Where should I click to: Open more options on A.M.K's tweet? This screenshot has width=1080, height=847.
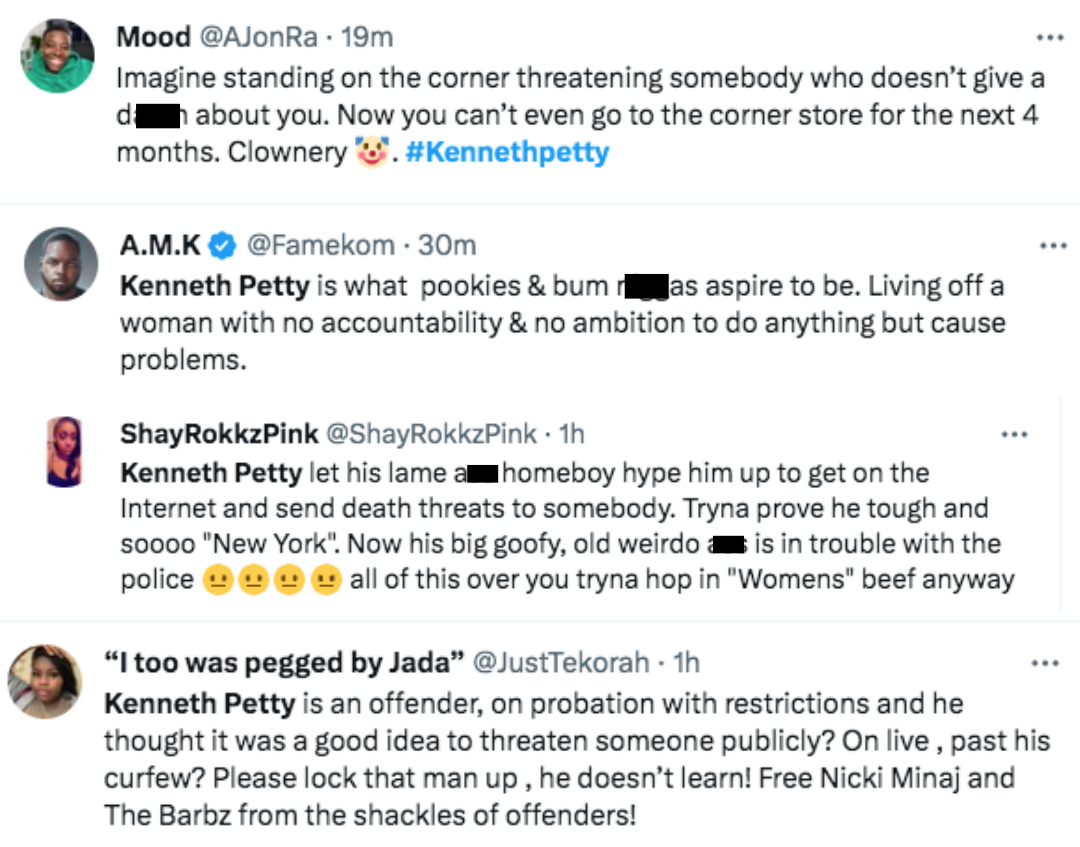click(1053, 245)
